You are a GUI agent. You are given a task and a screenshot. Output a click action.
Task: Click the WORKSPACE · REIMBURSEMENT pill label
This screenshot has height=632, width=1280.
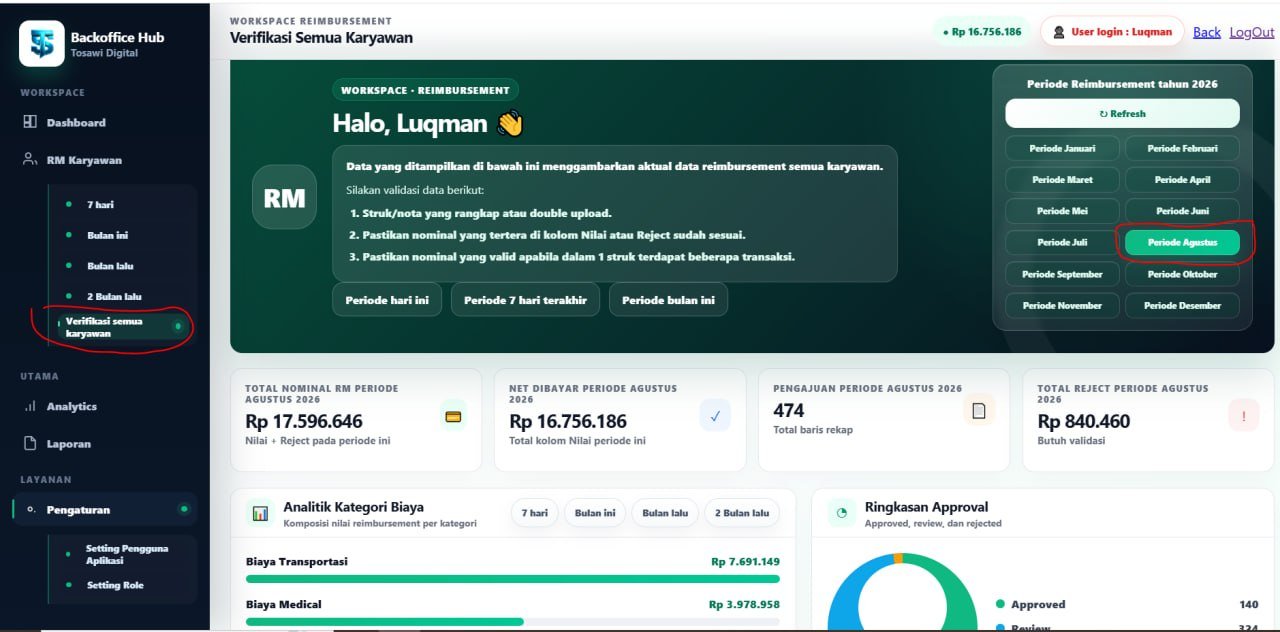[425, 90]
